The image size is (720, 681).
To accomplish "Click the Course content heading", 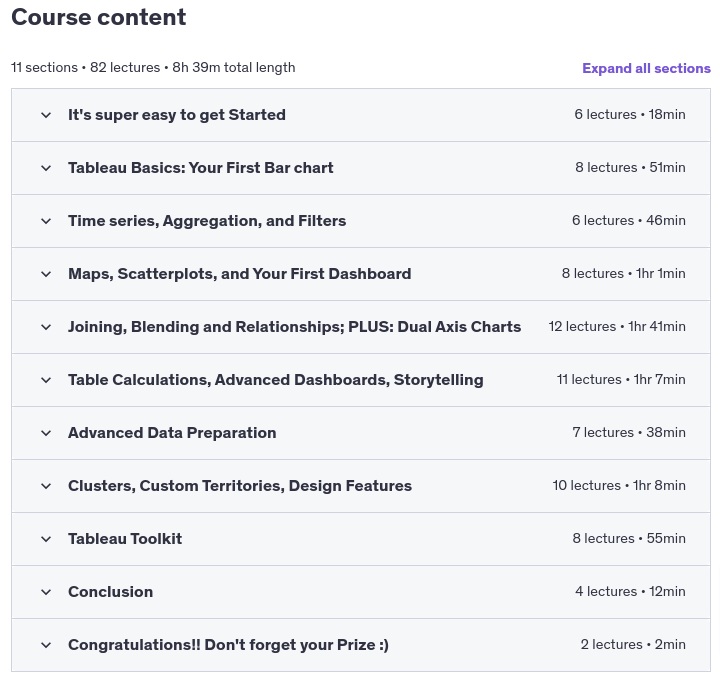I will 99,17.
